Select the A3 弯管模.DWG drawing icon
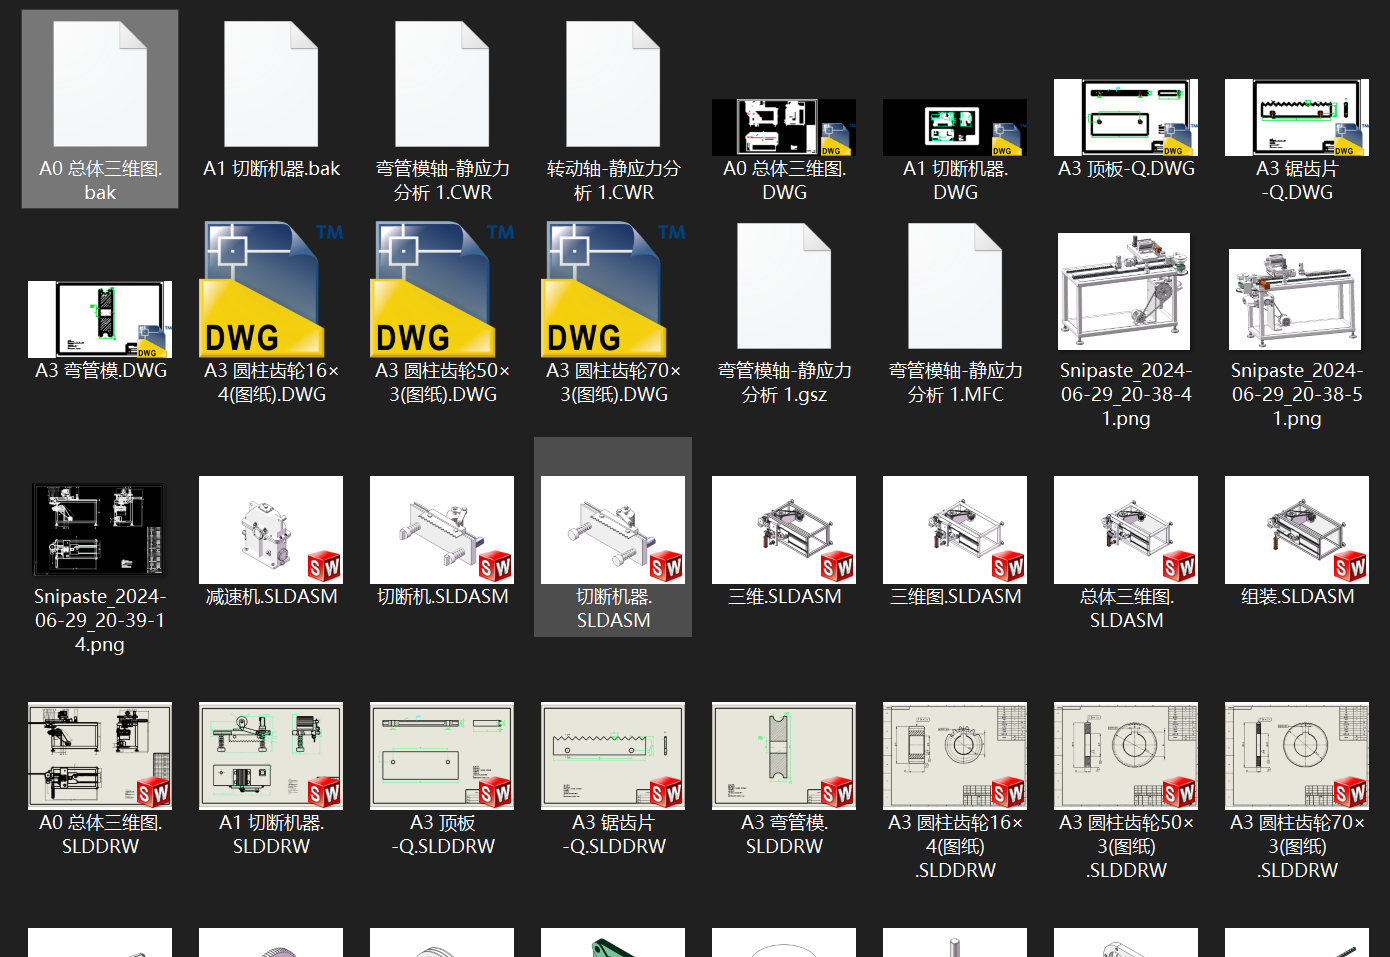1390x957 pixels. point(100,319)
